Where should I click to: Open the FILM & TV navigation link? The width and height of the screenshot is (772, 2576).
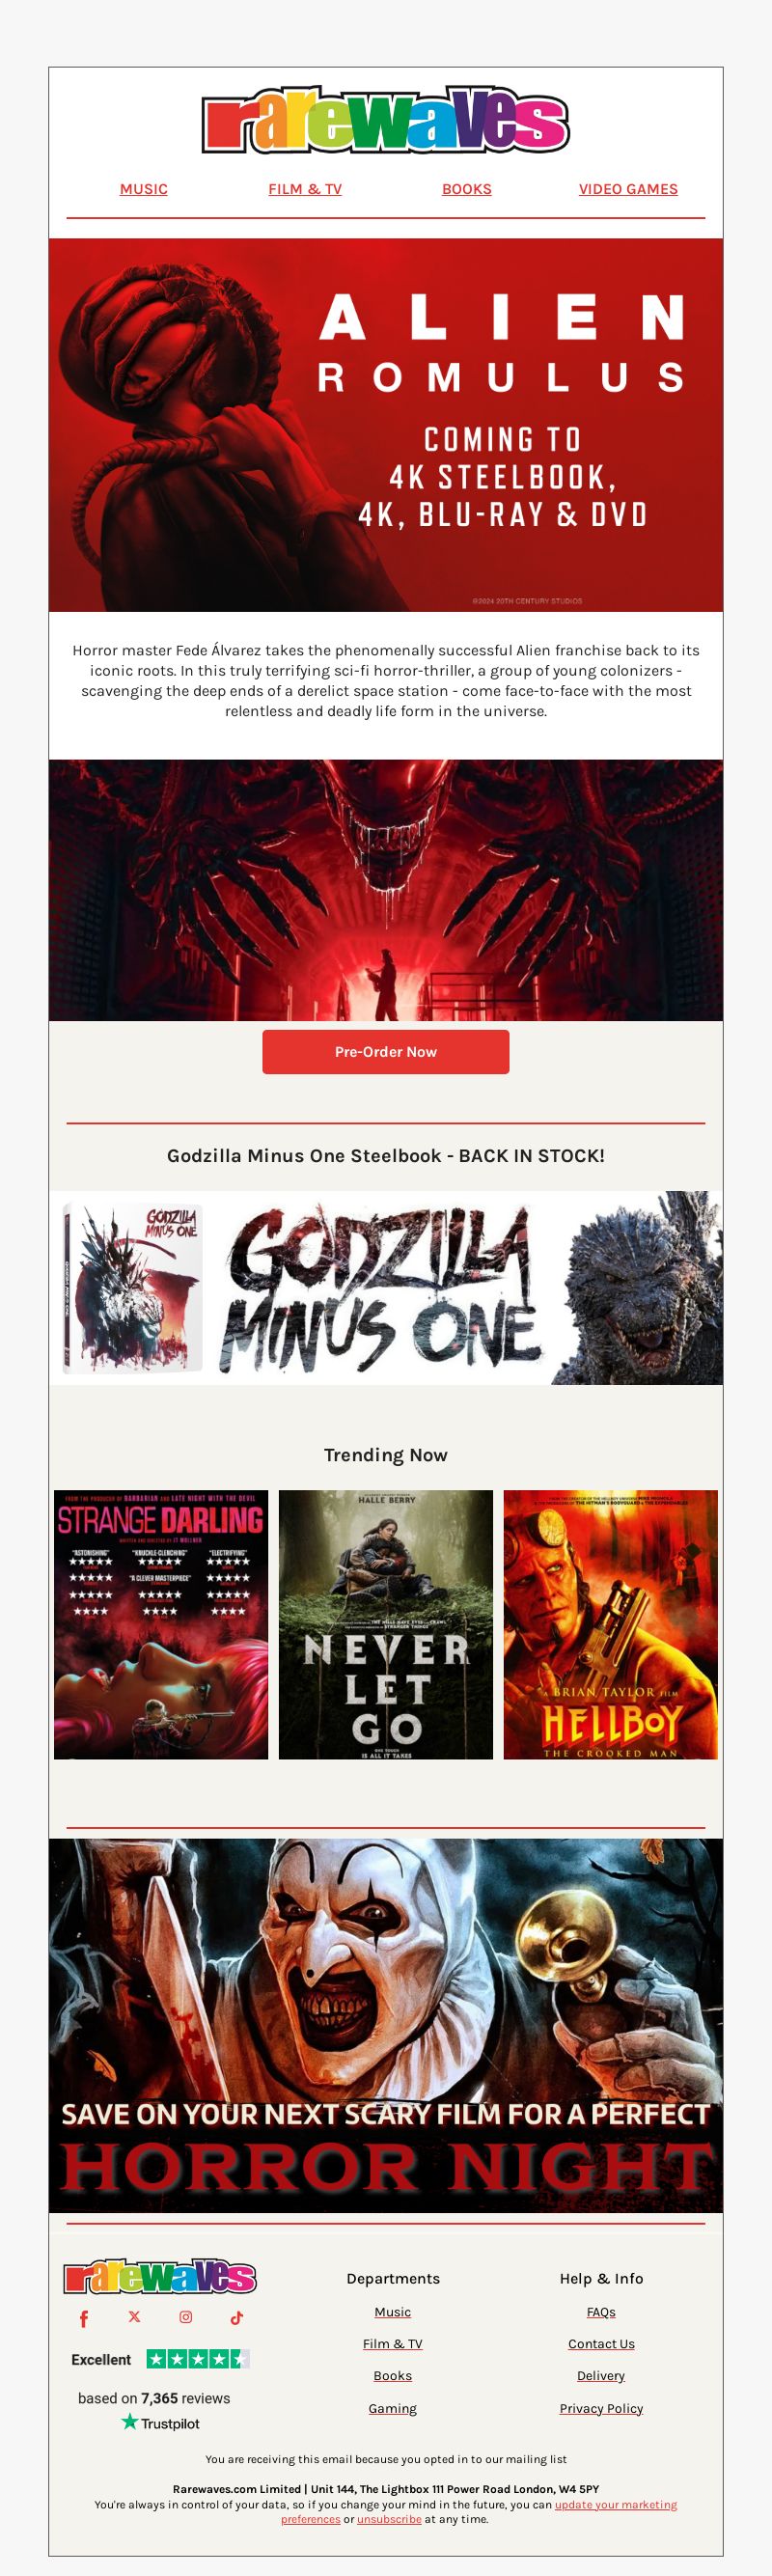(x=305, y=189)
